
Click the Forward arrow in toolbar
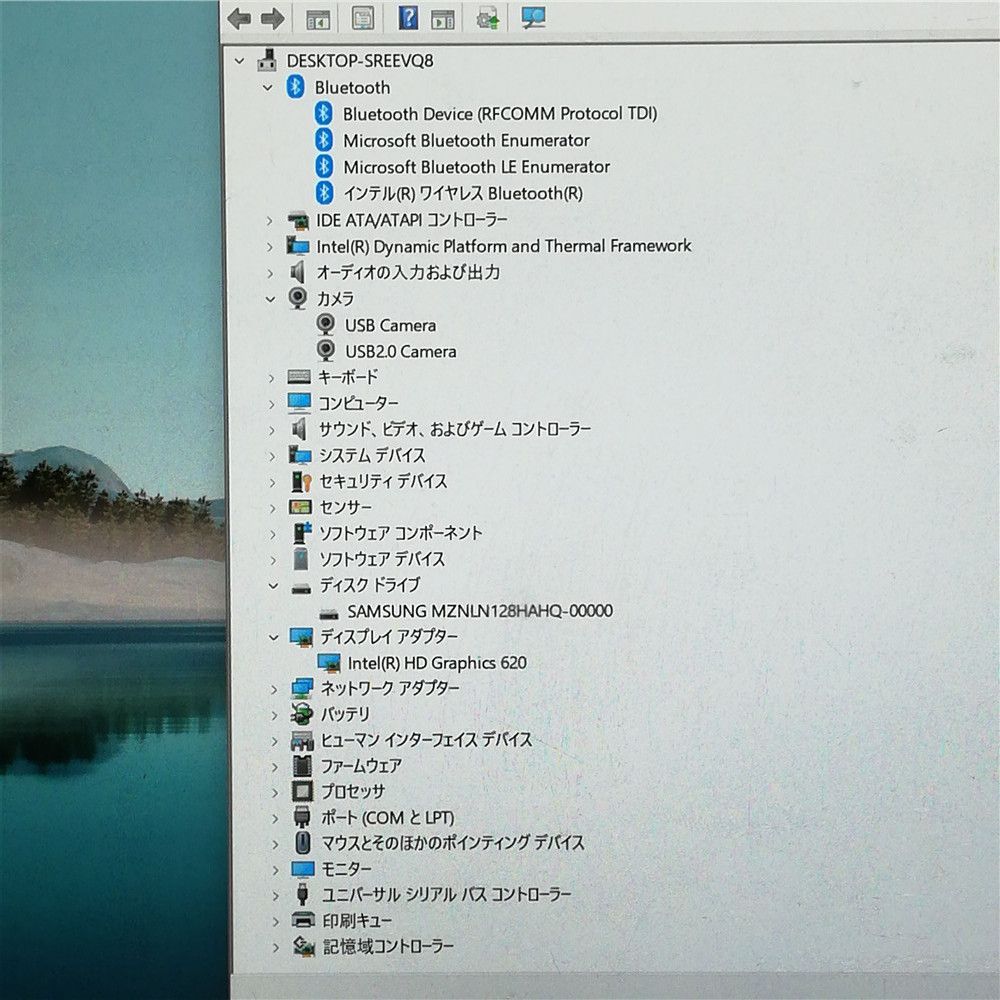click(x=272, y=18)
